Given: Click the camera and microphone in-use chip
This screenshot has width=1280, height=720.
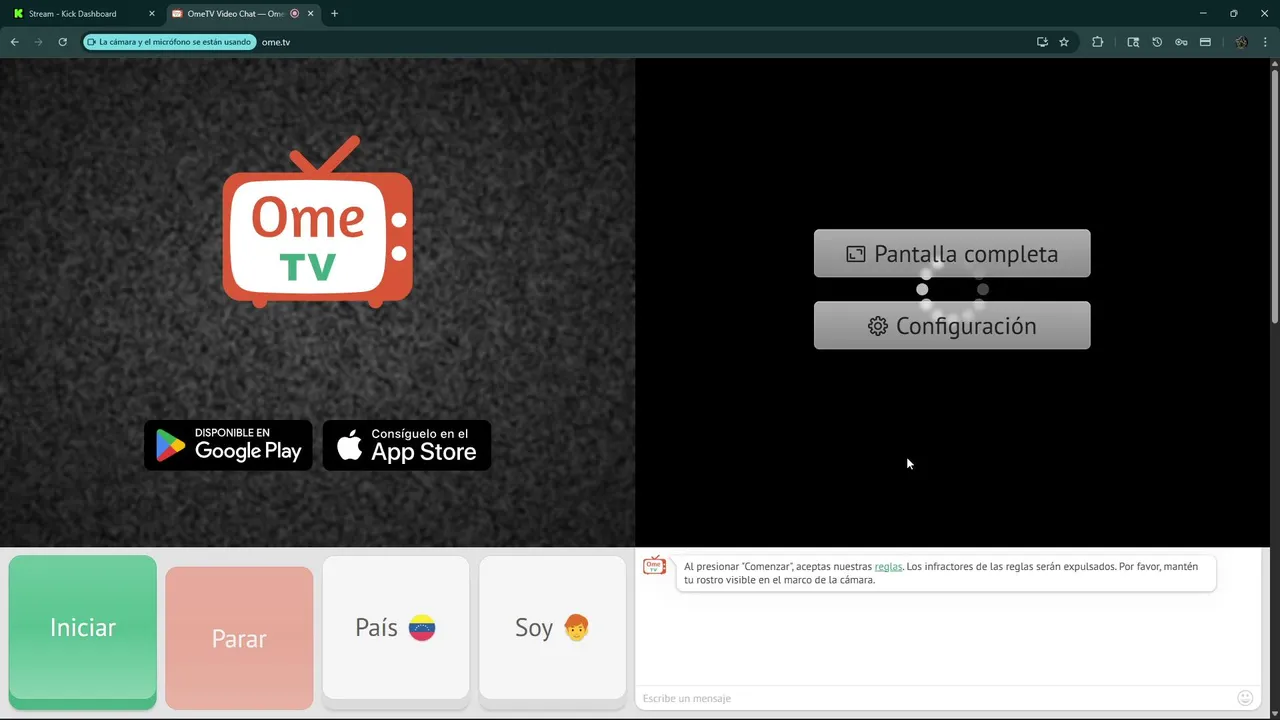Looking at the screenshot, I should pyautogui.click(x=169, y=42).
